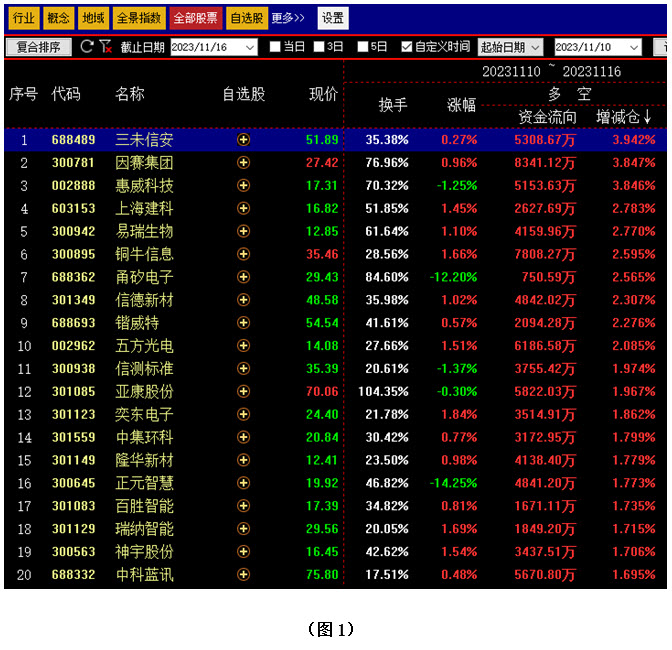Image resolution: width=672 pixels, height=650 pixels.
Task: Add 神宇股份 to watchlist plus icon
Action: click(243, 552)
